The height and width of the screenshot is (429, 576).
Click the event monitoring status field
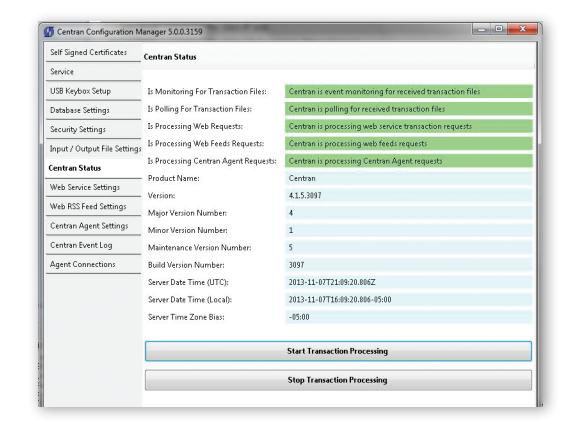[x=408, y=91]
